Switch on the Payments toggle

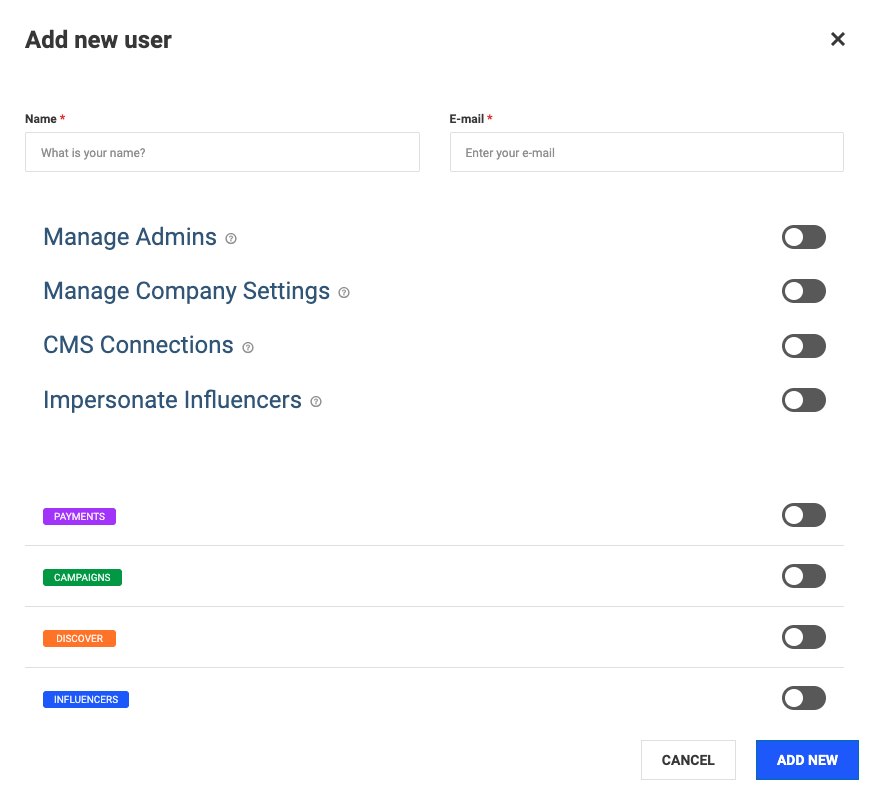804,515
